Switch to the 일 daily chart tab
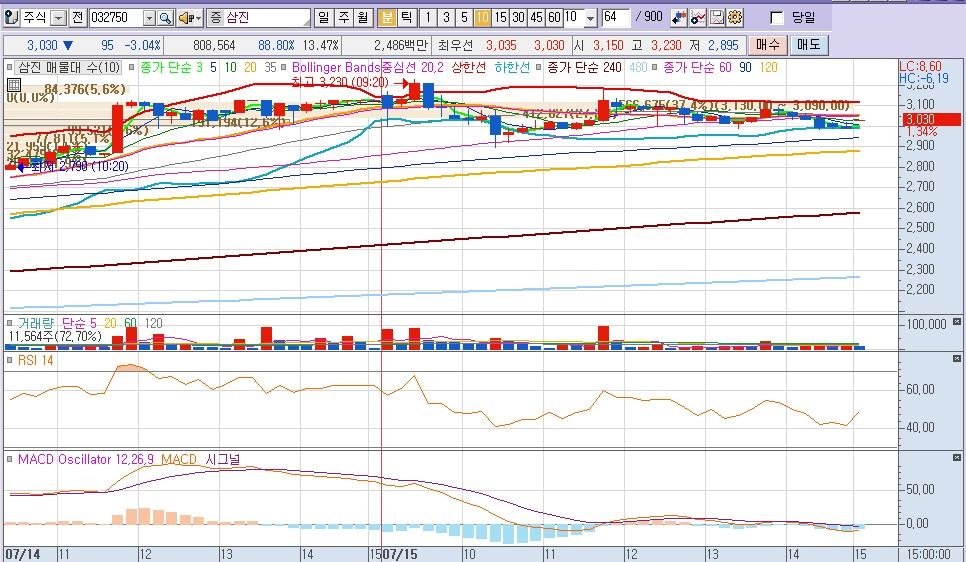966x562 pixels. point(324,18)
